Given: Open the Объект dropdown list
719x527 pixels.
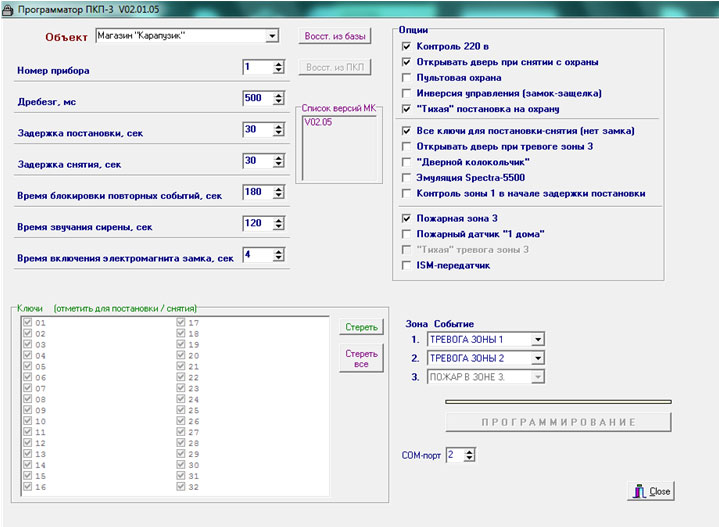Looking at the screenshot, I should (272, 36).
